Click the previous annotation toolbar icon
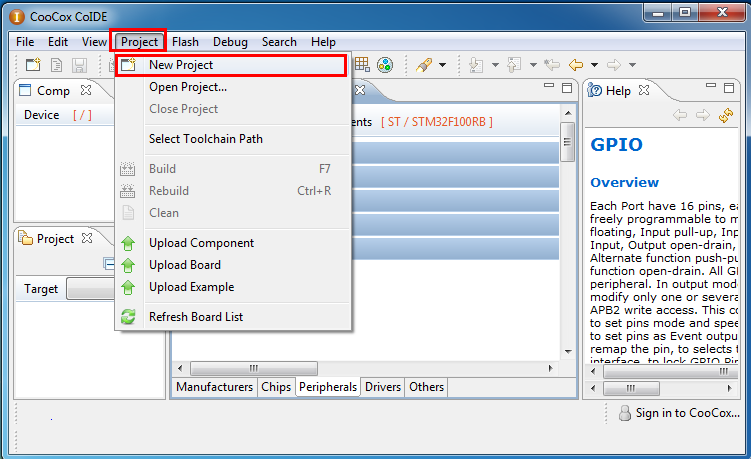The image size is (751, 459). pos(514,65)
